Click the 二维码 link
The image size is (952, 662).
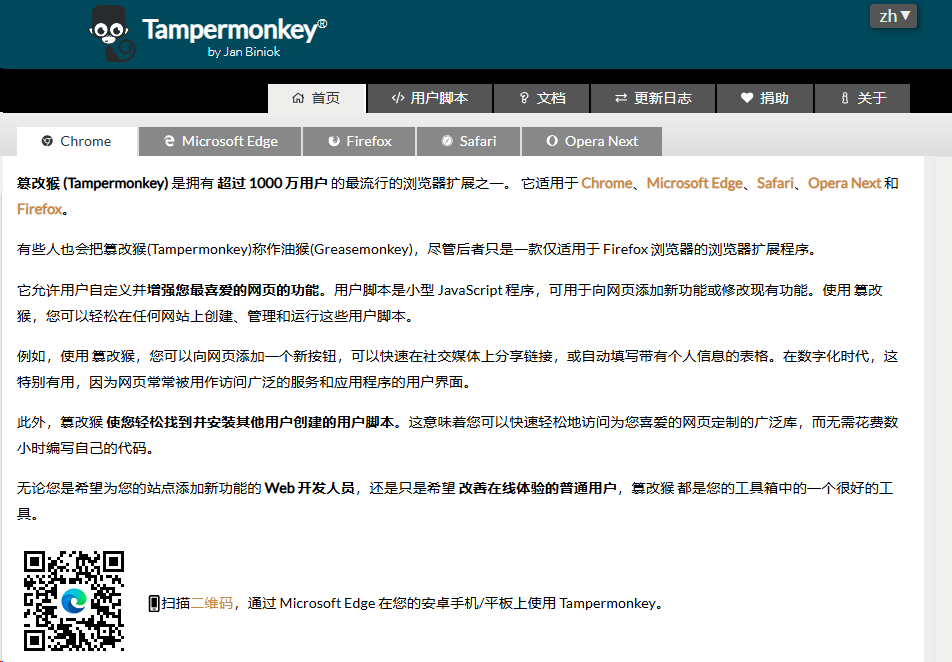pyautogui.click(x=212, y=603)
